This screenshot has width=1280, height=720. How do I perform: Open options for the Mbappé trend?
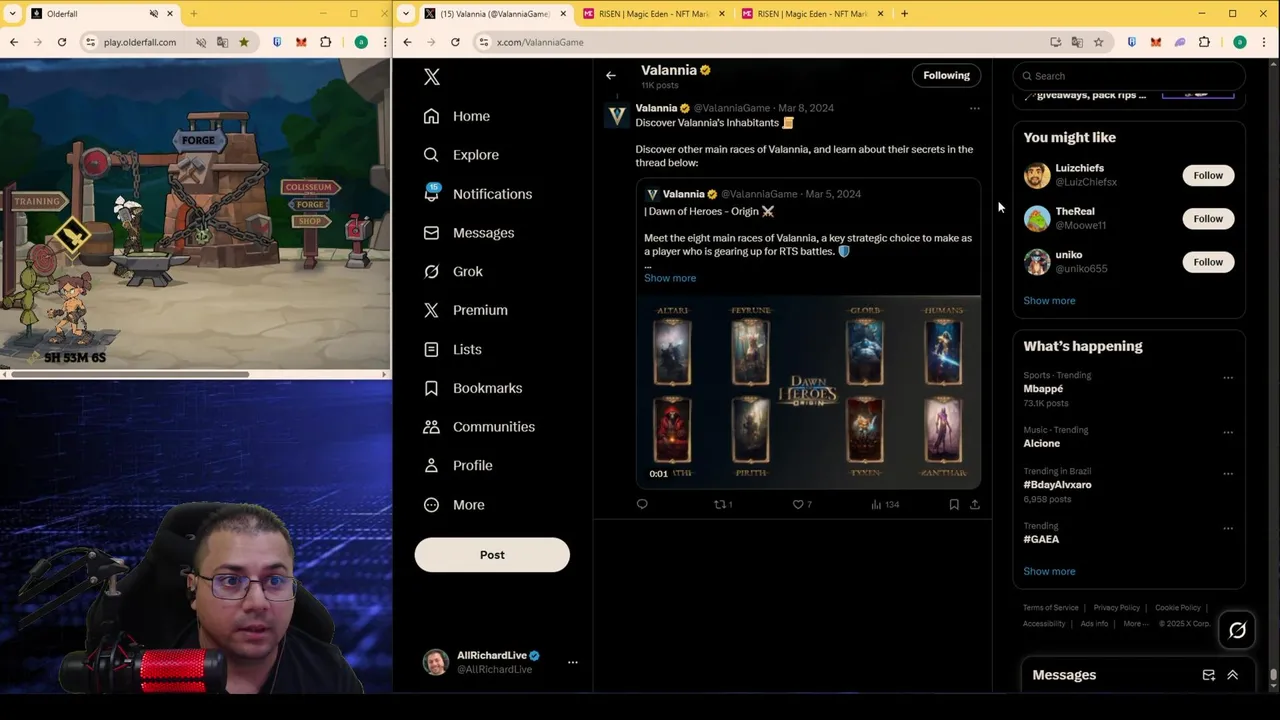1228,378
